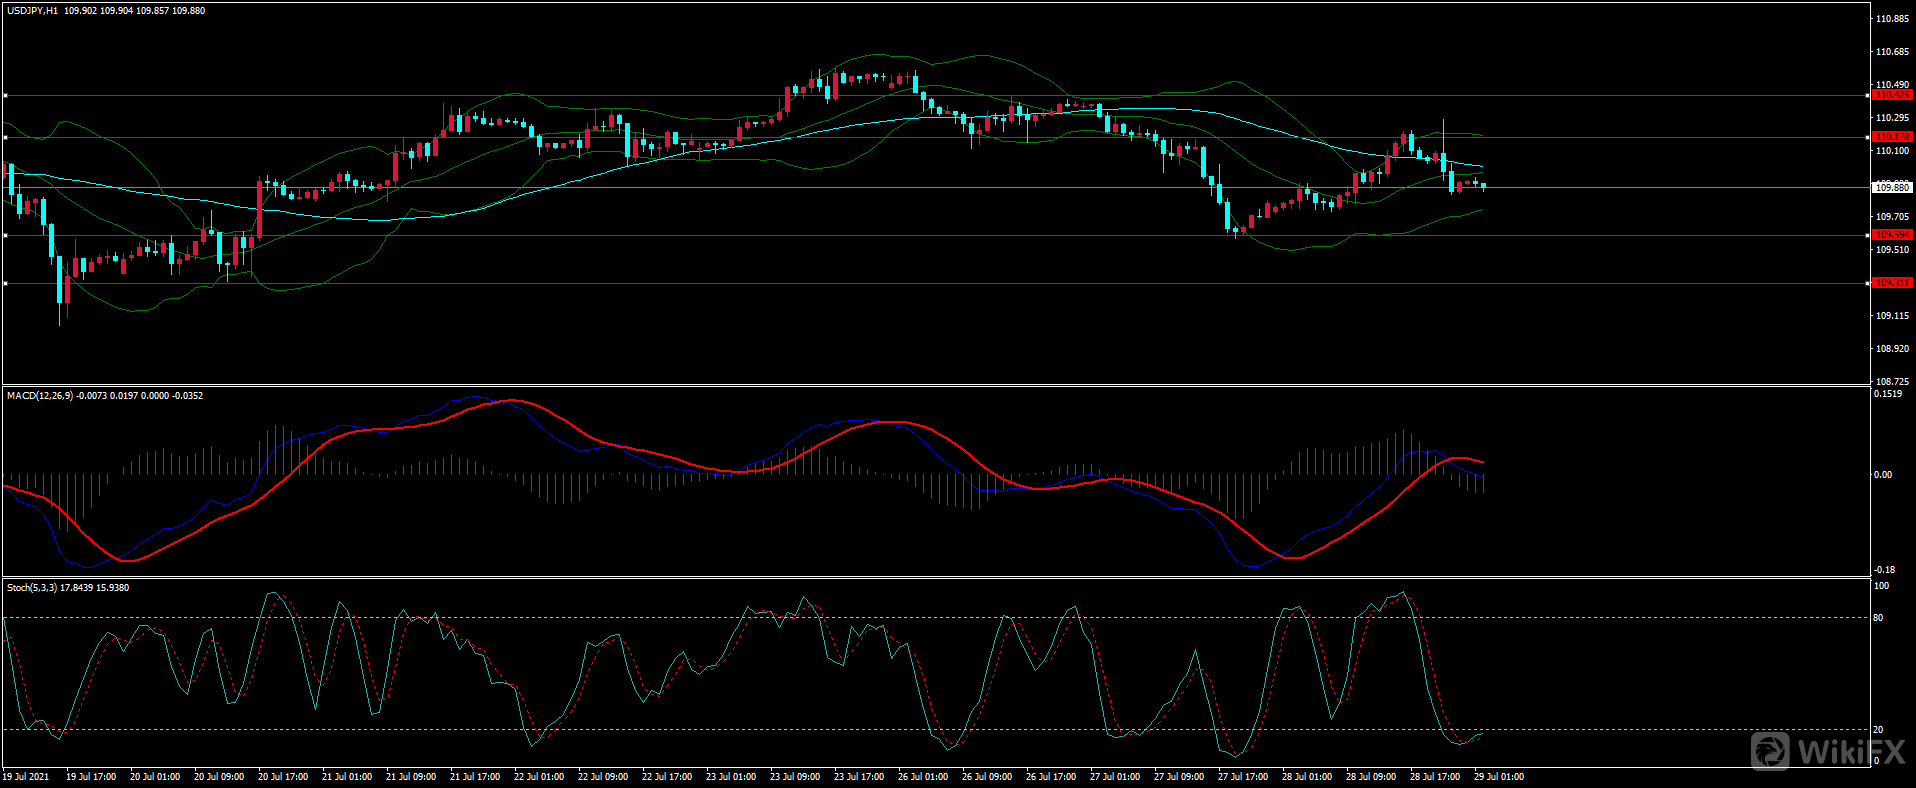Click the 29 Jul 01:00 time label

1499,777
